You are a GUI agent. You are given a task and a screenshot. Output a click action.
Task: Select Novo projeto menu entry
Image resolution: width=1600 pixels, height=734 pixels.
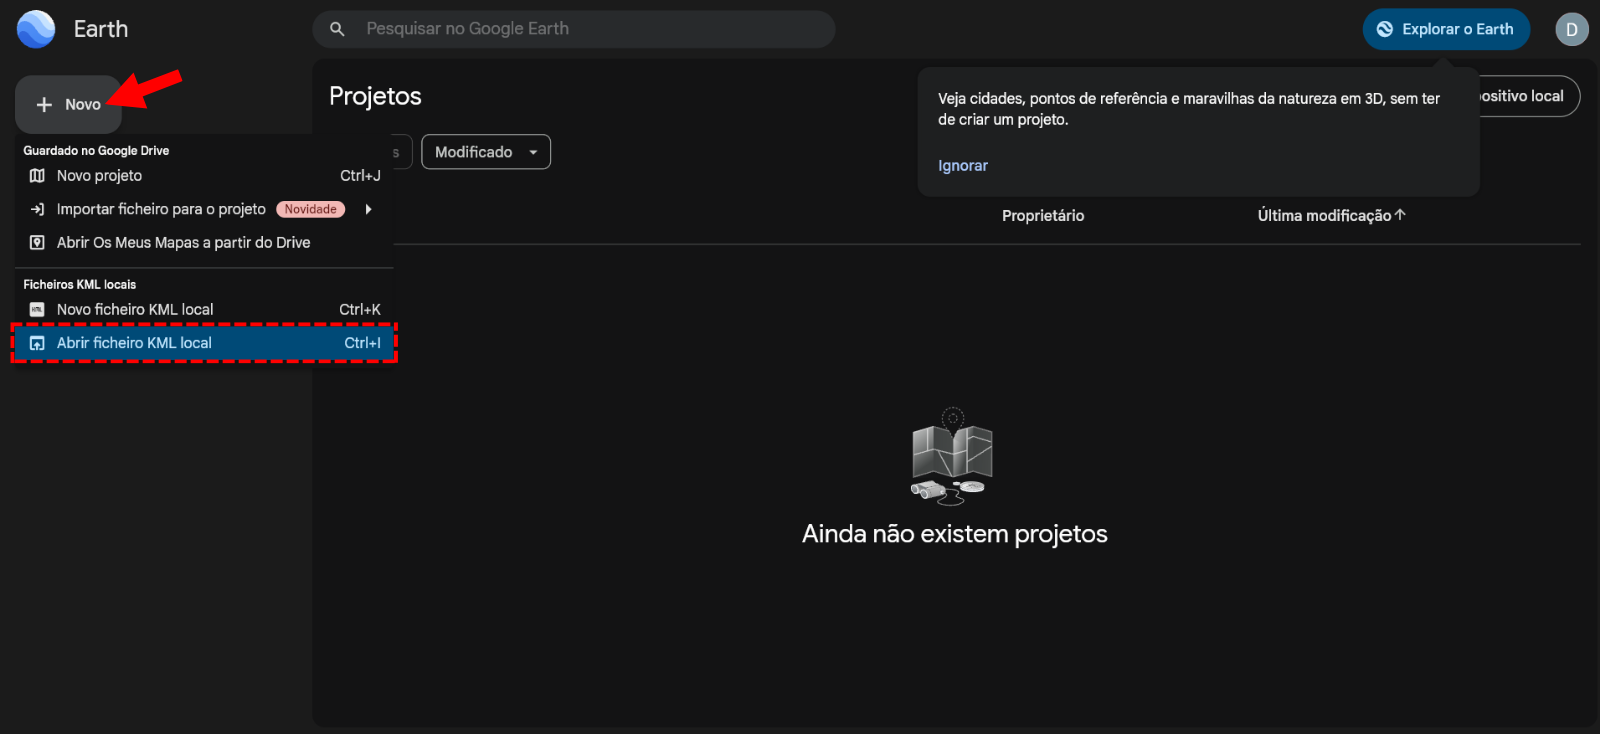pyautogui.click(x=100, y=176)
